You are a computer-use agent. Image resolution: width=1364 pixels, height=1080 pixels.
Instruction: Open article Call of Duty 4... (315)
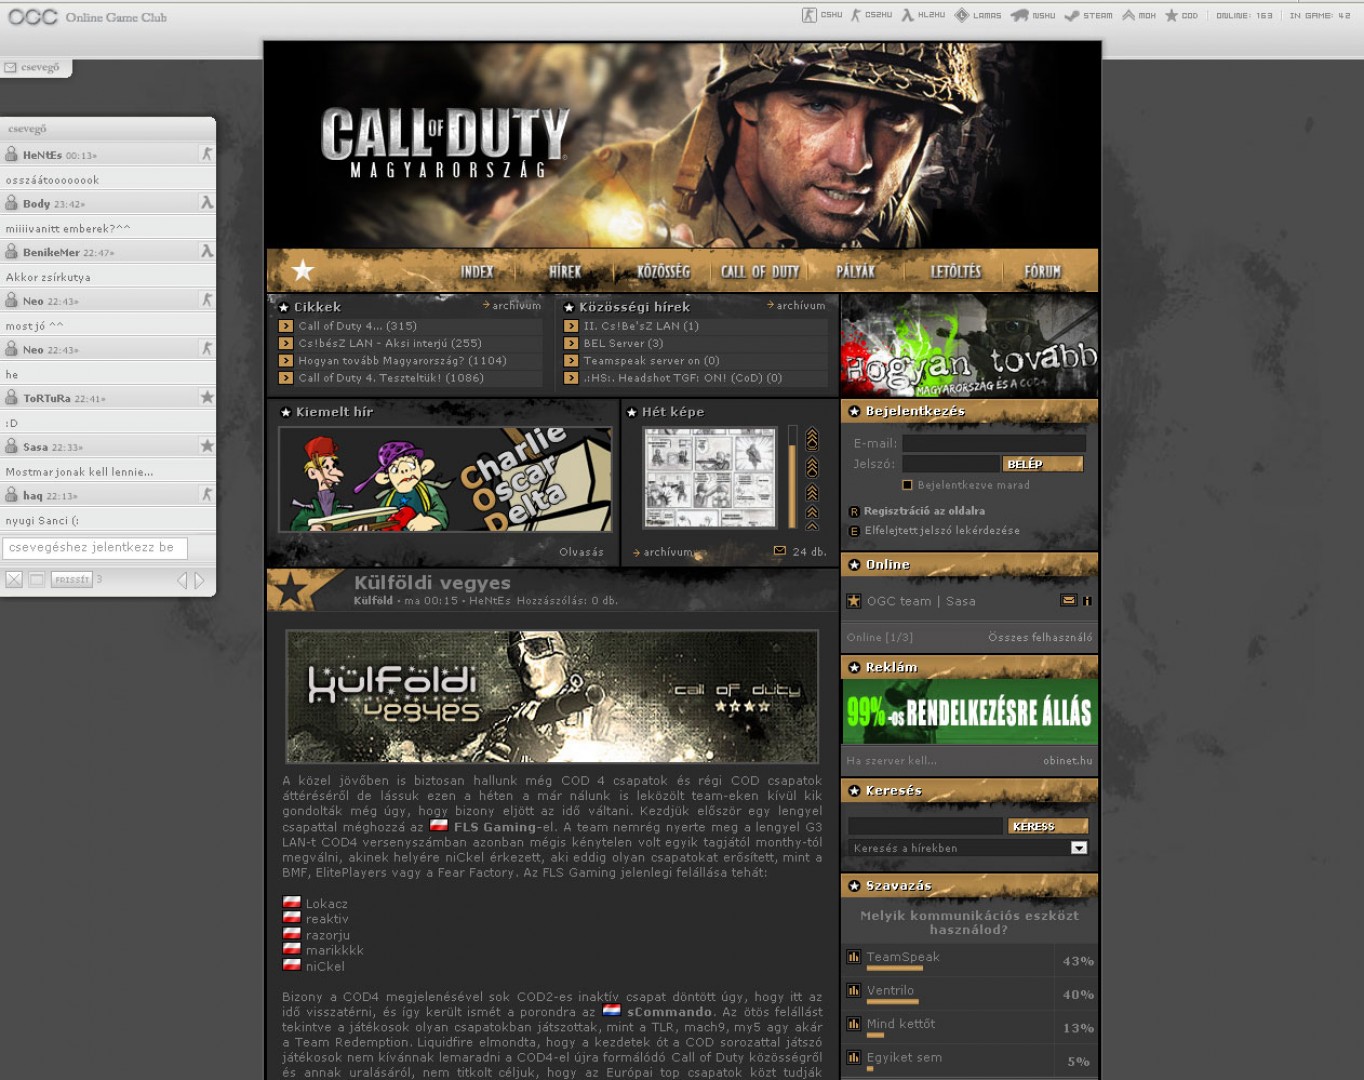(358, 326)
